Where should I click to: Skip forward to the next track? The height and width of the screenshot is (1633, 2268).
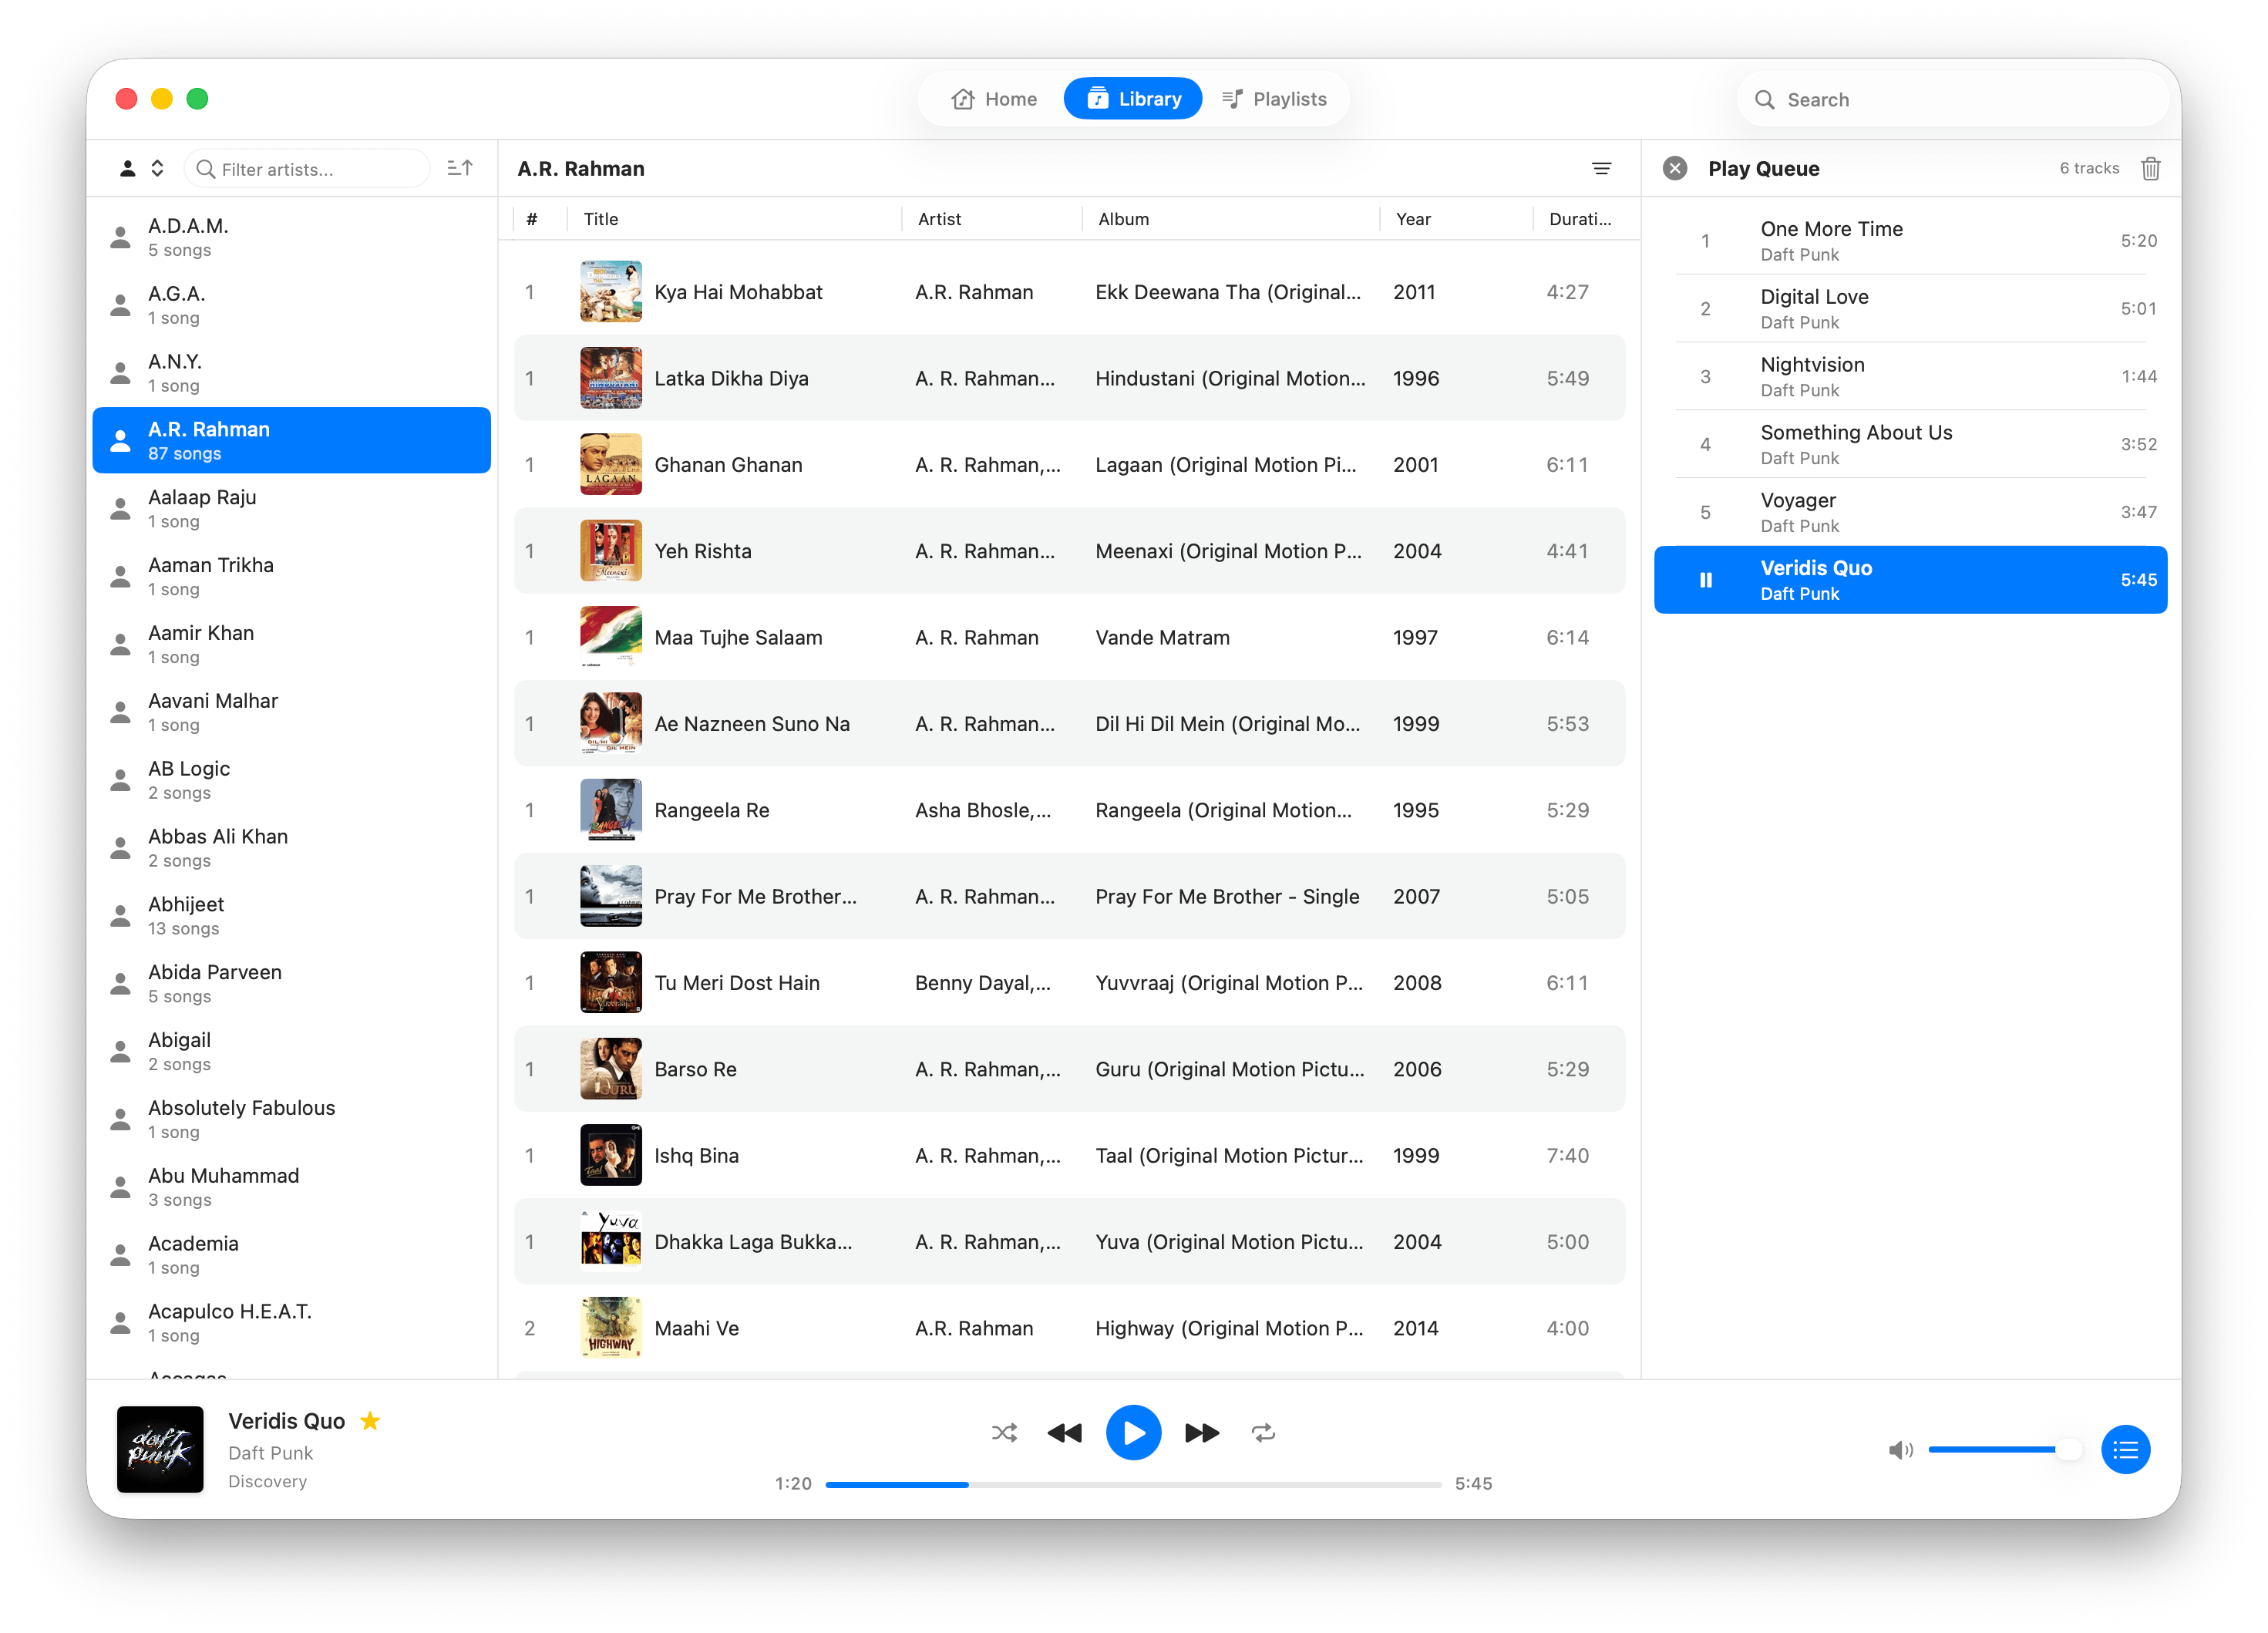(1202, 1432)
